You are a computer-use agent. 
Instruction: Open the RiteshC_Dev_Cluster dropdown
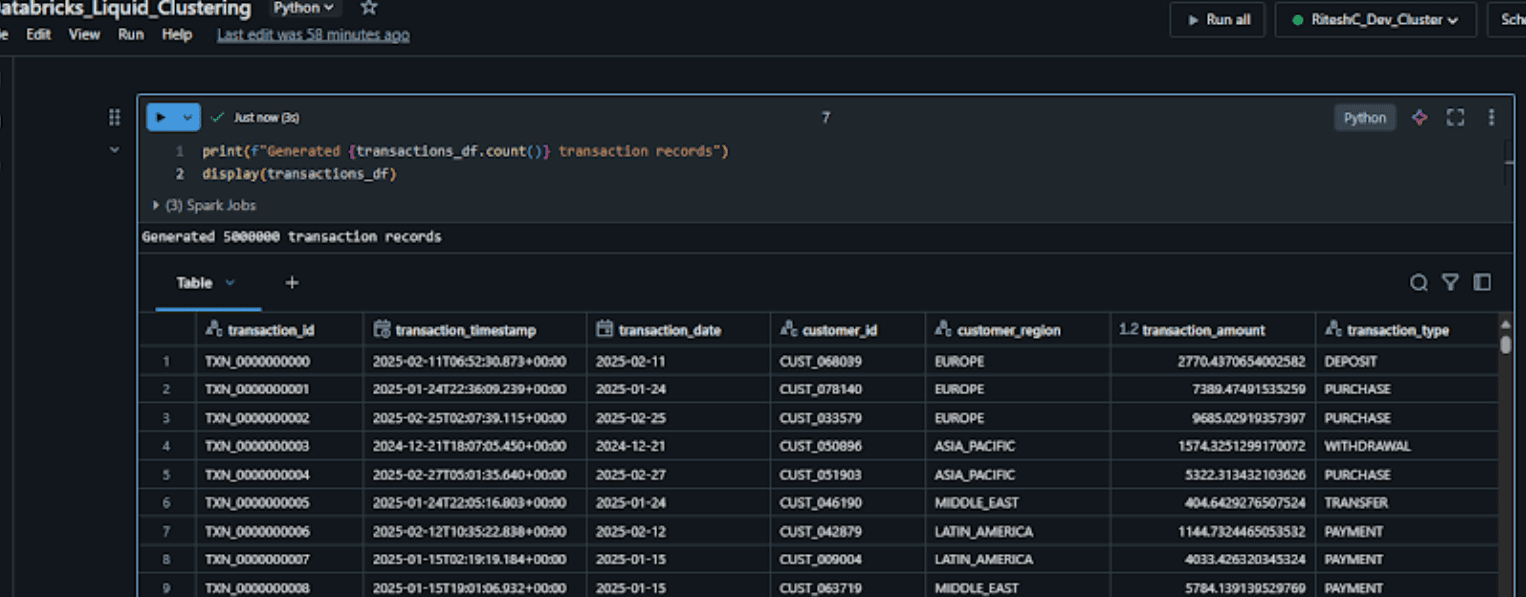[1375, 18]
